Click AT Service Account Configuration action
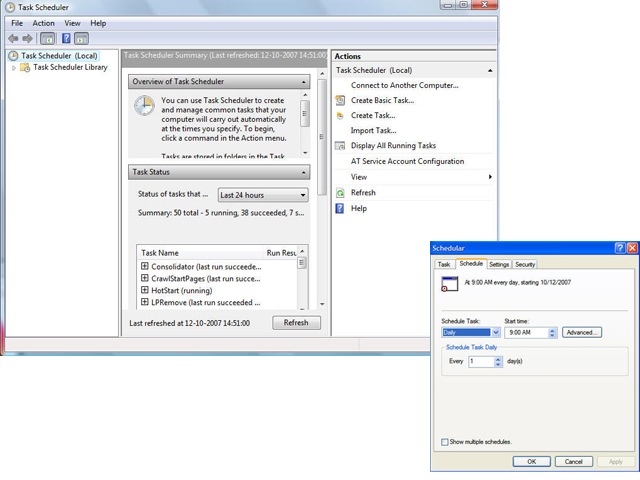 407,161
